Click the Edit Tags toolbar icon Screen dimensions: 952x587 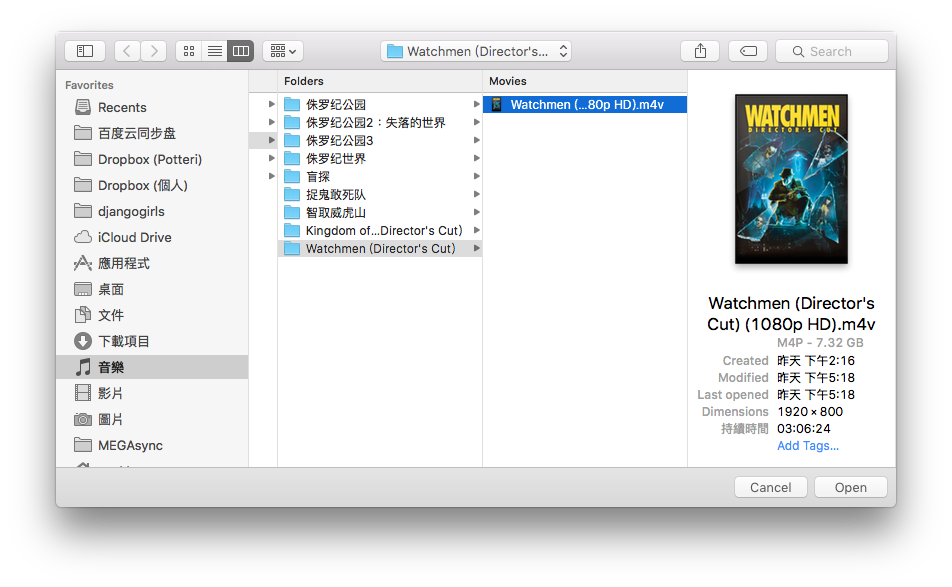coord(748,51)
